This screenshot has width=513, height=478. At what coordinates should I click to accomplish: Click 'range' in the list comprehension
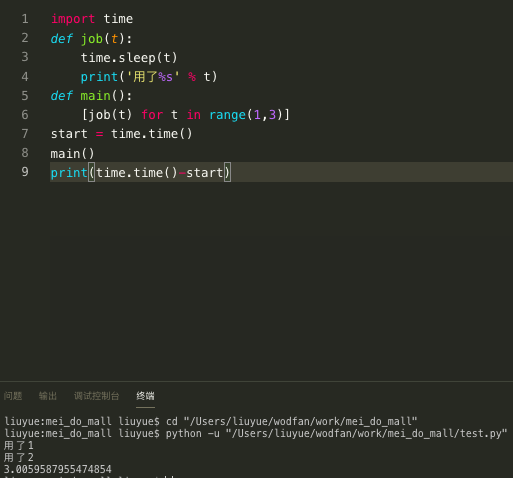228,115
